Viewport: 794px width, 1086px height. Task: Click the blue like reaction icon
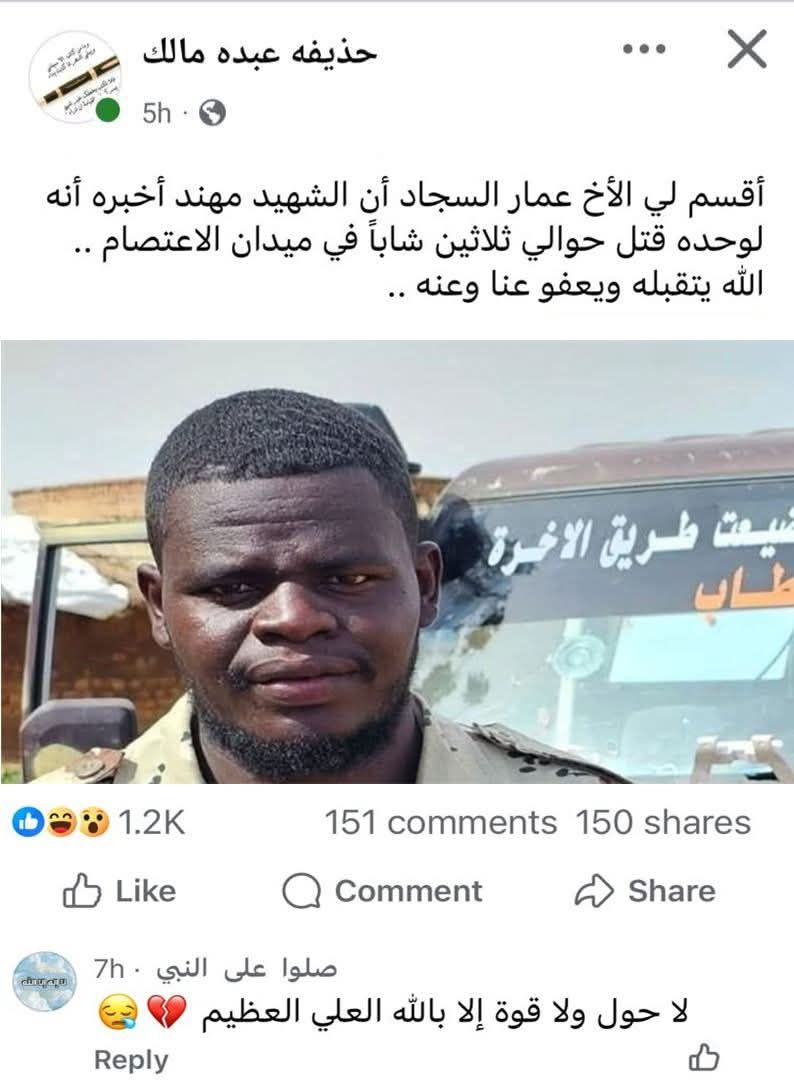tap(28, 822)
